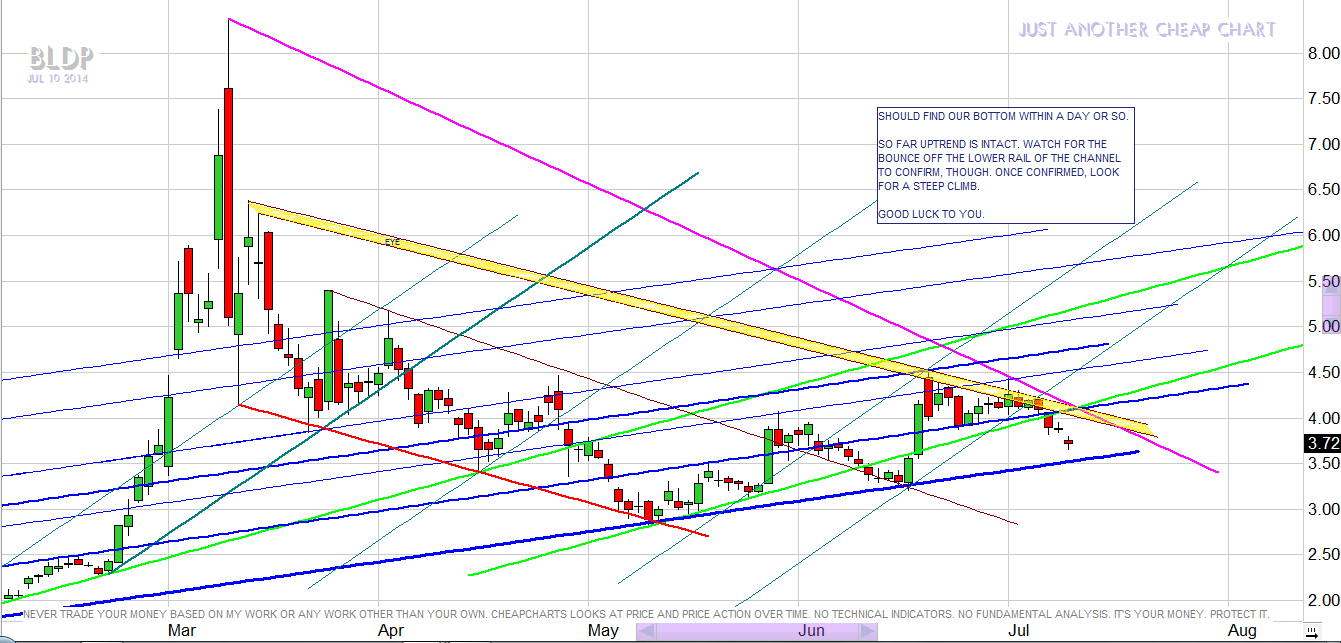The image size is (1341, 643).
Task: Click the disclaimer text below the chart
Action: [x=645, y=613]
